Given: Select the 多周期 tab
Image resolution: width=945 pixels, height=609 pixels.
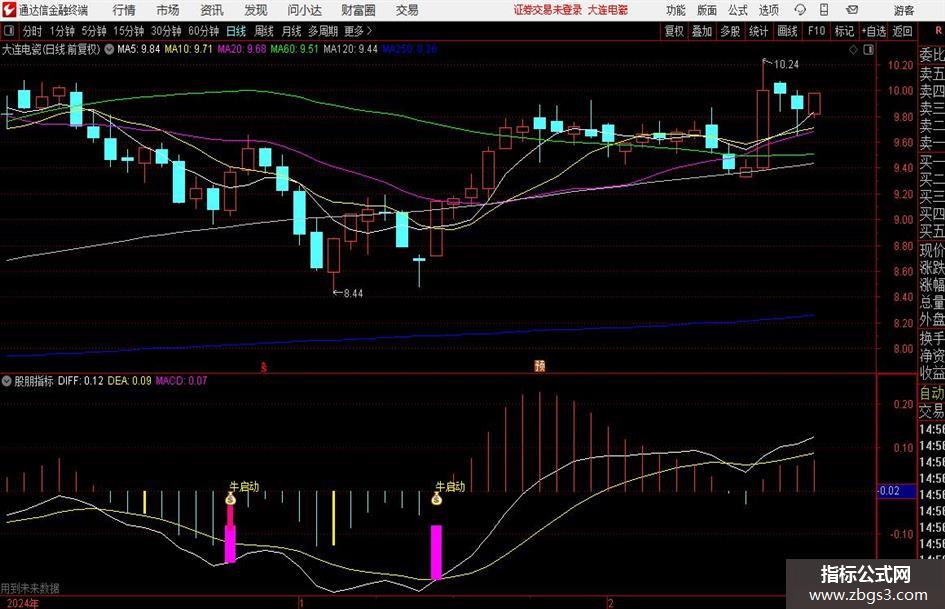Looking at the screenshot, I should pyautogui.click(x=323, y=31).
